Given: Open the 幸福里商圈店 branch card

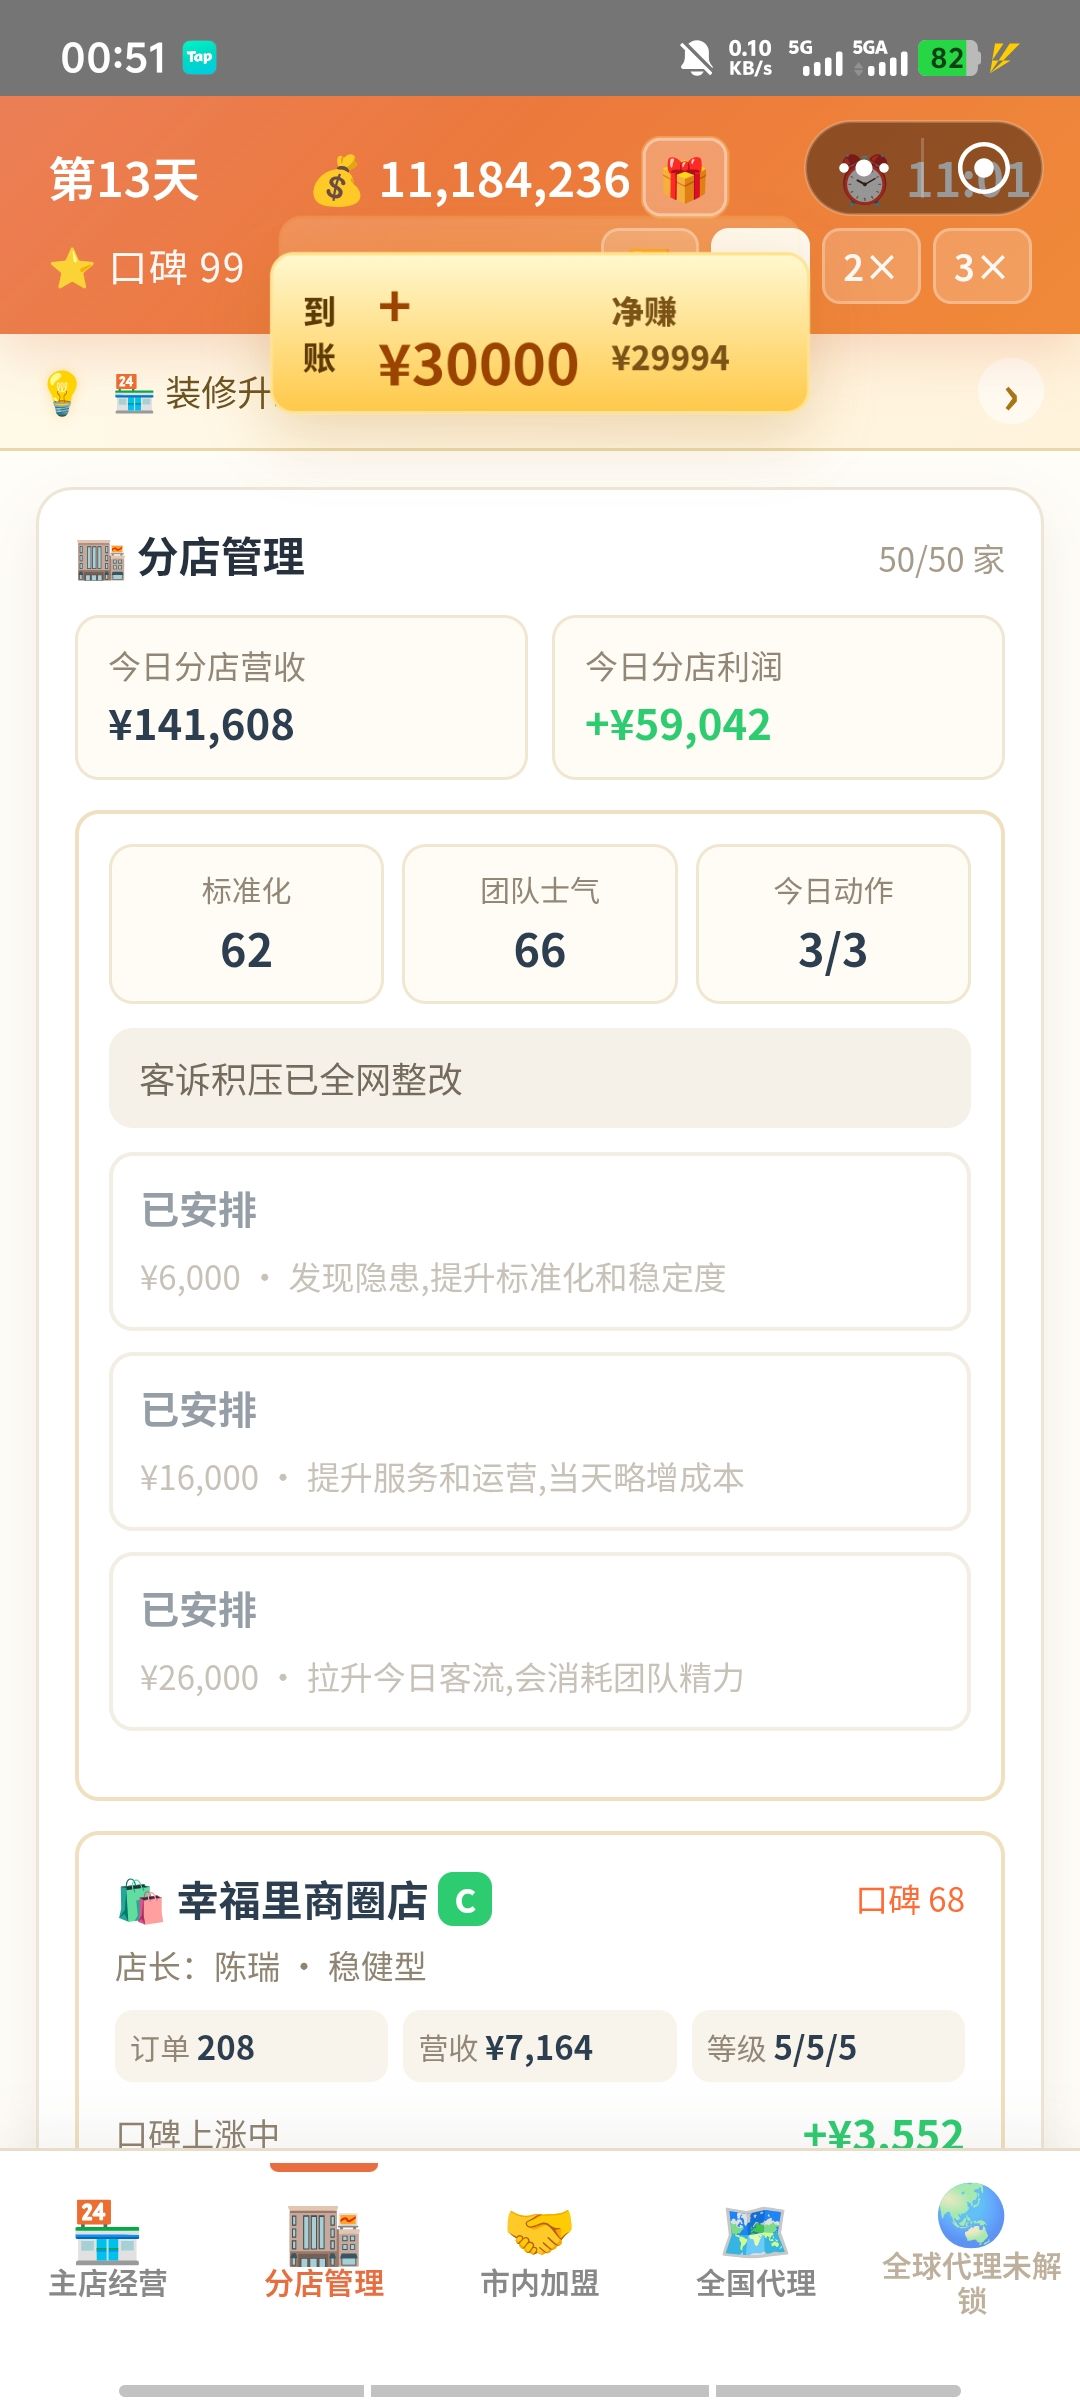Looking at the screenshot, I should tap(540, 1990).
